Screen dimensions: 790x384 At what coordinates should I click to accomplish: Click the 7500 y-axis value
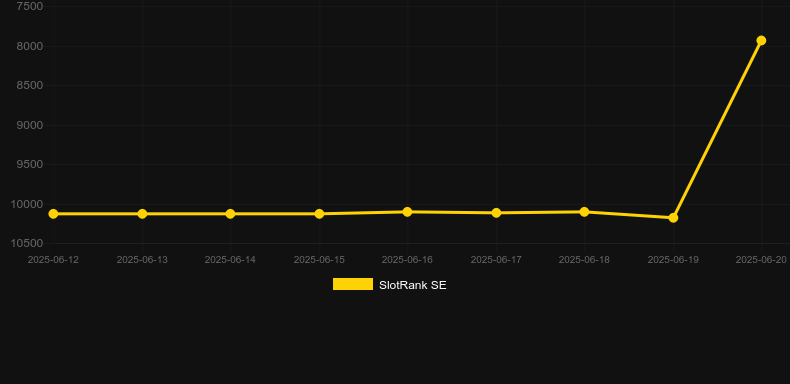(30, 6)
